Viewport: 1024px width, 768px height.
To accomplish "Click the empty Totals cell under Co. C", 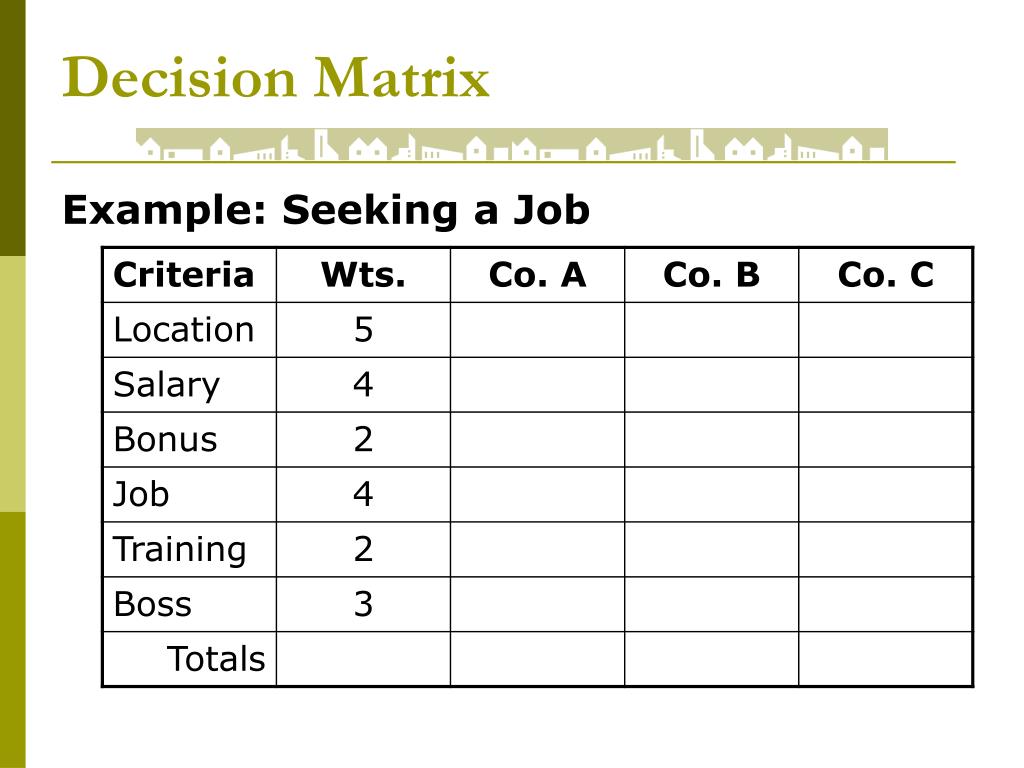I will [886, 658].
